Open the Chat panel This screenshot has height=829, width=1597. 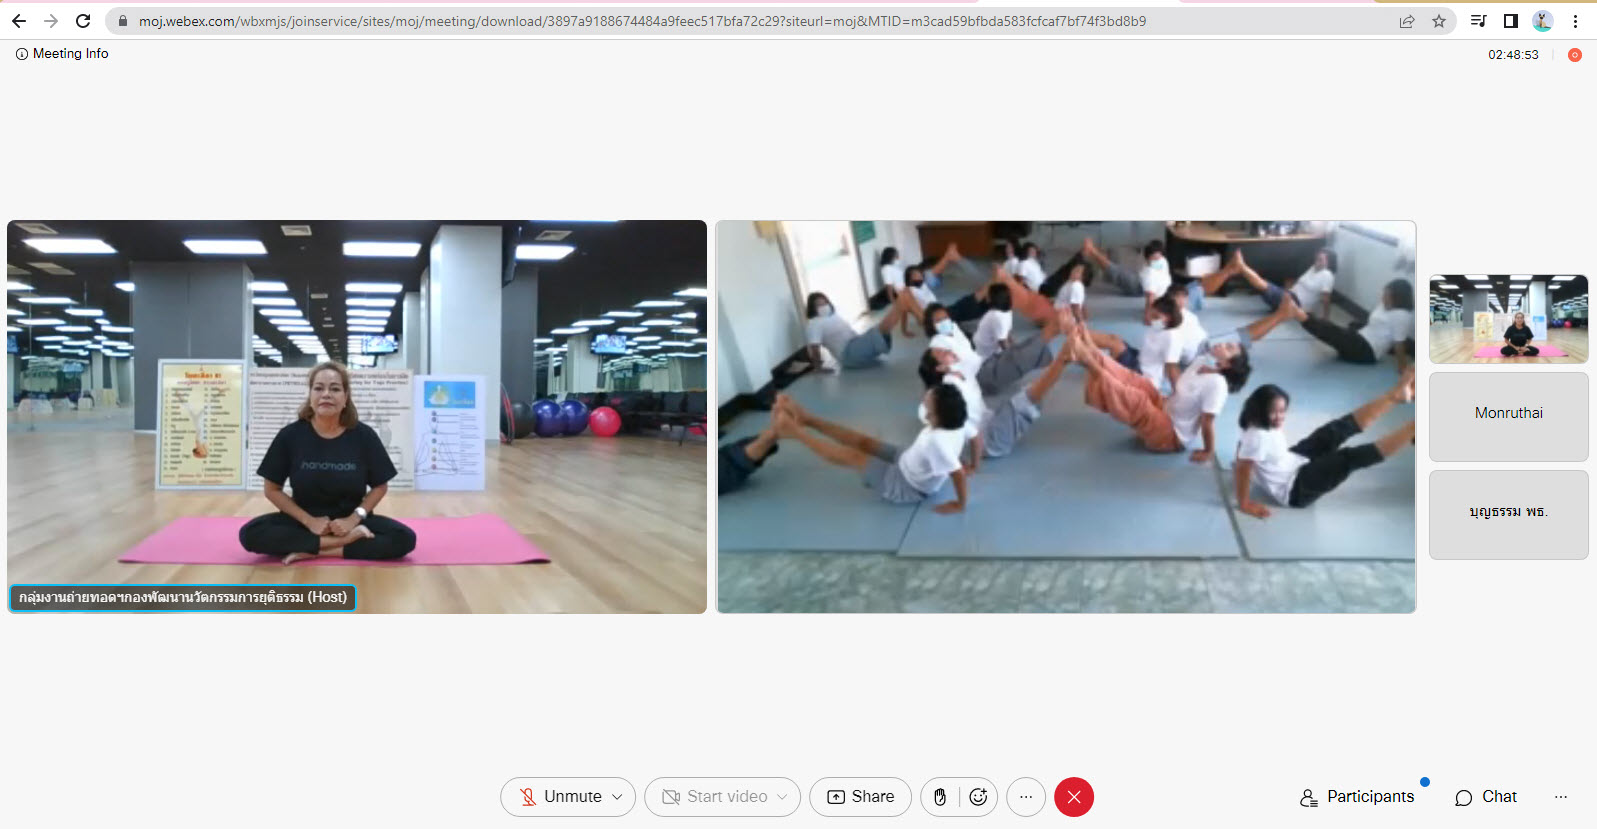[x=1486, y=797]
